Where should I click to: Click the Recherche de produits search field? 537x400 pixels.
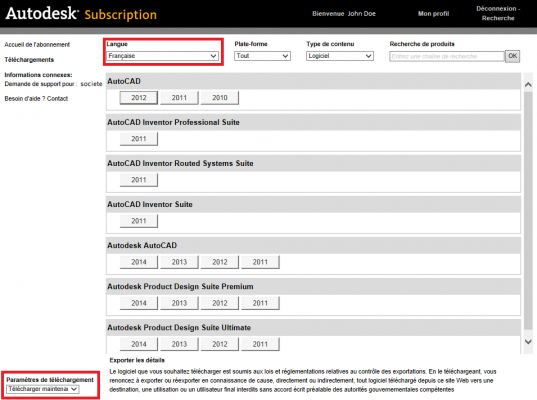click(447, 56)
